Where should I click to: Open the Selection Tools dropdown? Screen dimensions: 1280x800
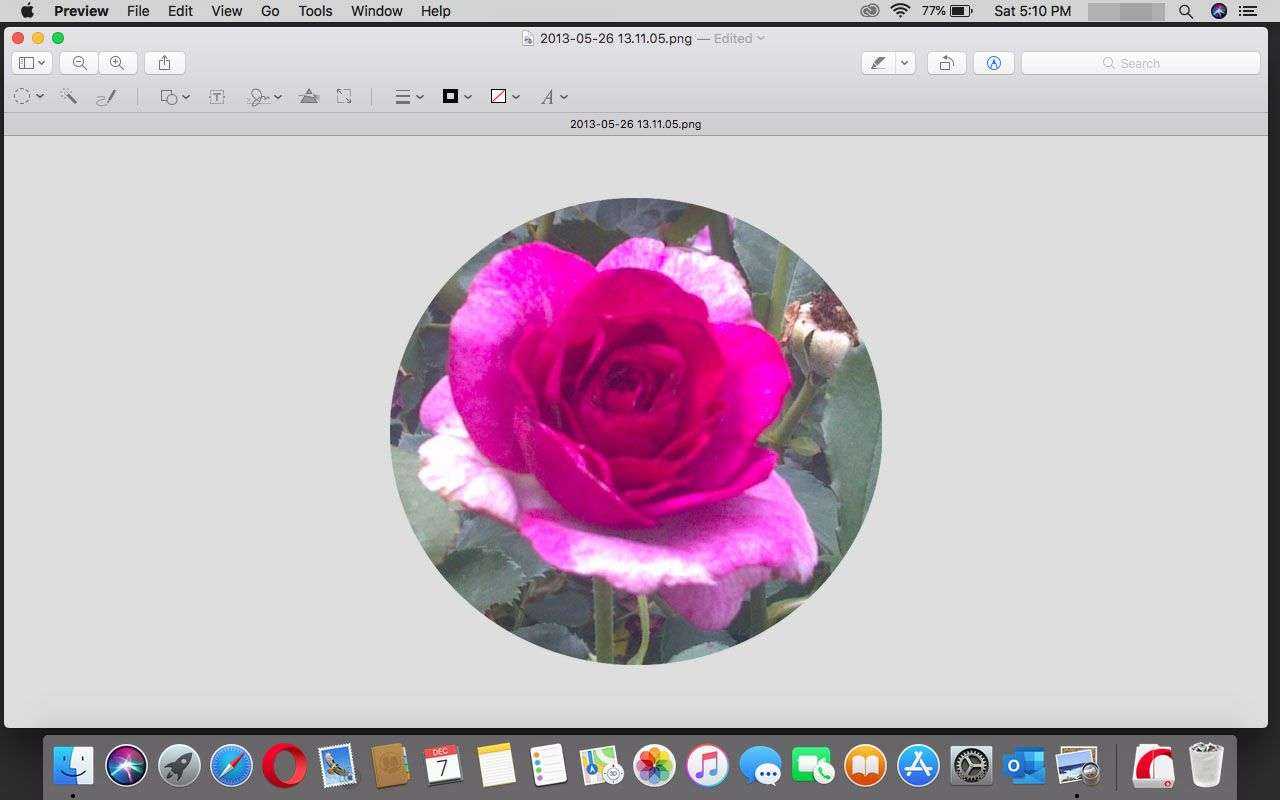coord(28,97)
